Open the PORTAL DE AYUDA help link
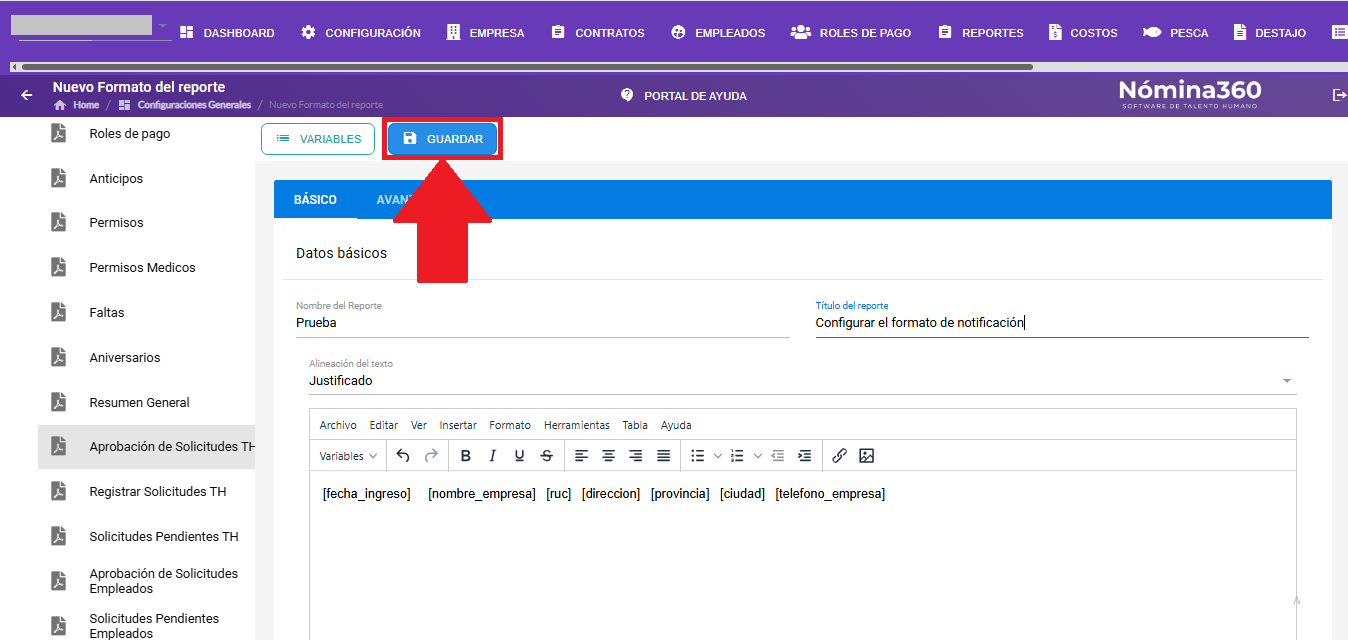The width and height of the screenshot is (1348, 640). pyautogui.click(x=684, y=96)
